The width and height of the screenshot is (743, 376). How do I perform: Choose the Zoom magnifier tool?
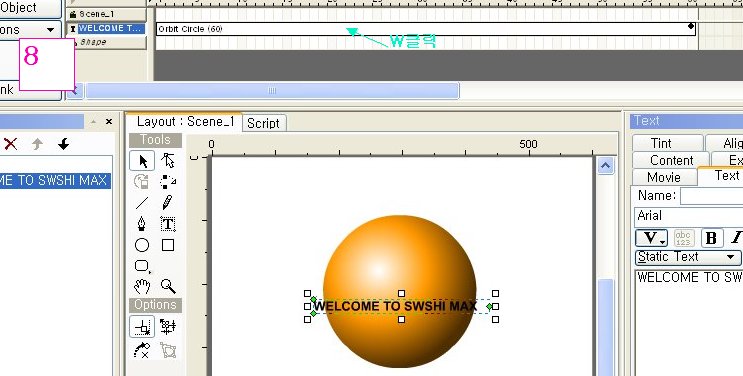168,286
